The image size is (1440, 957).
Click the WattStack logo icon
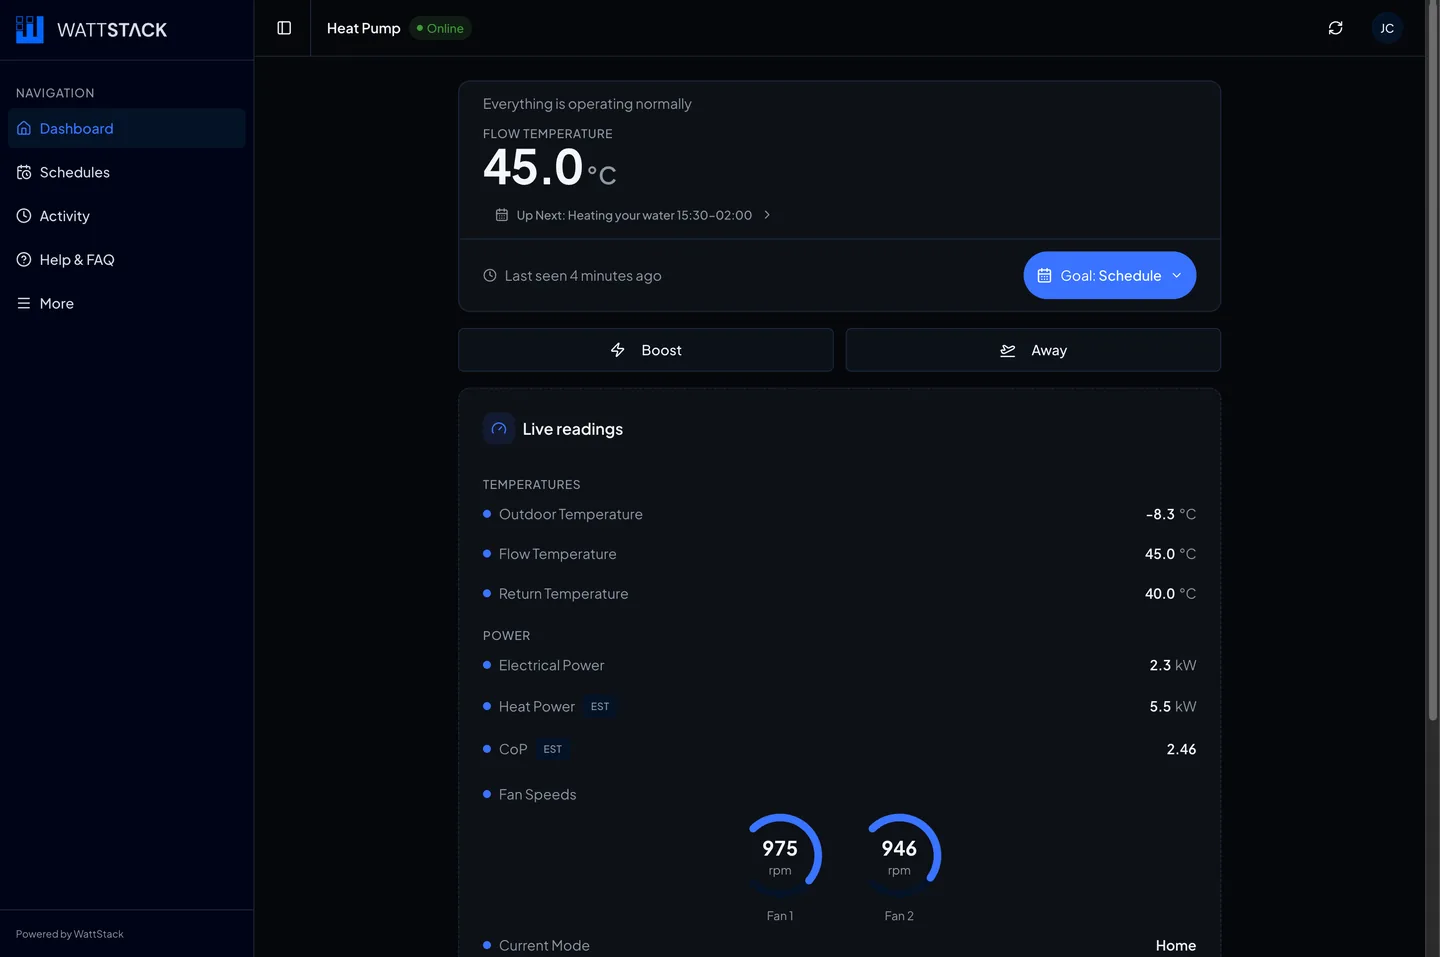(30, 29)
